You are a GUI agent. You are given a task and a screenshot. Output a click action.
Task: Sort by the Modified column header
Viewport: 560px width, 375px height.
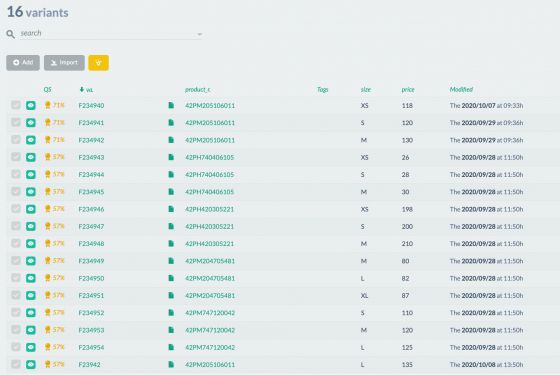(461, 90)
